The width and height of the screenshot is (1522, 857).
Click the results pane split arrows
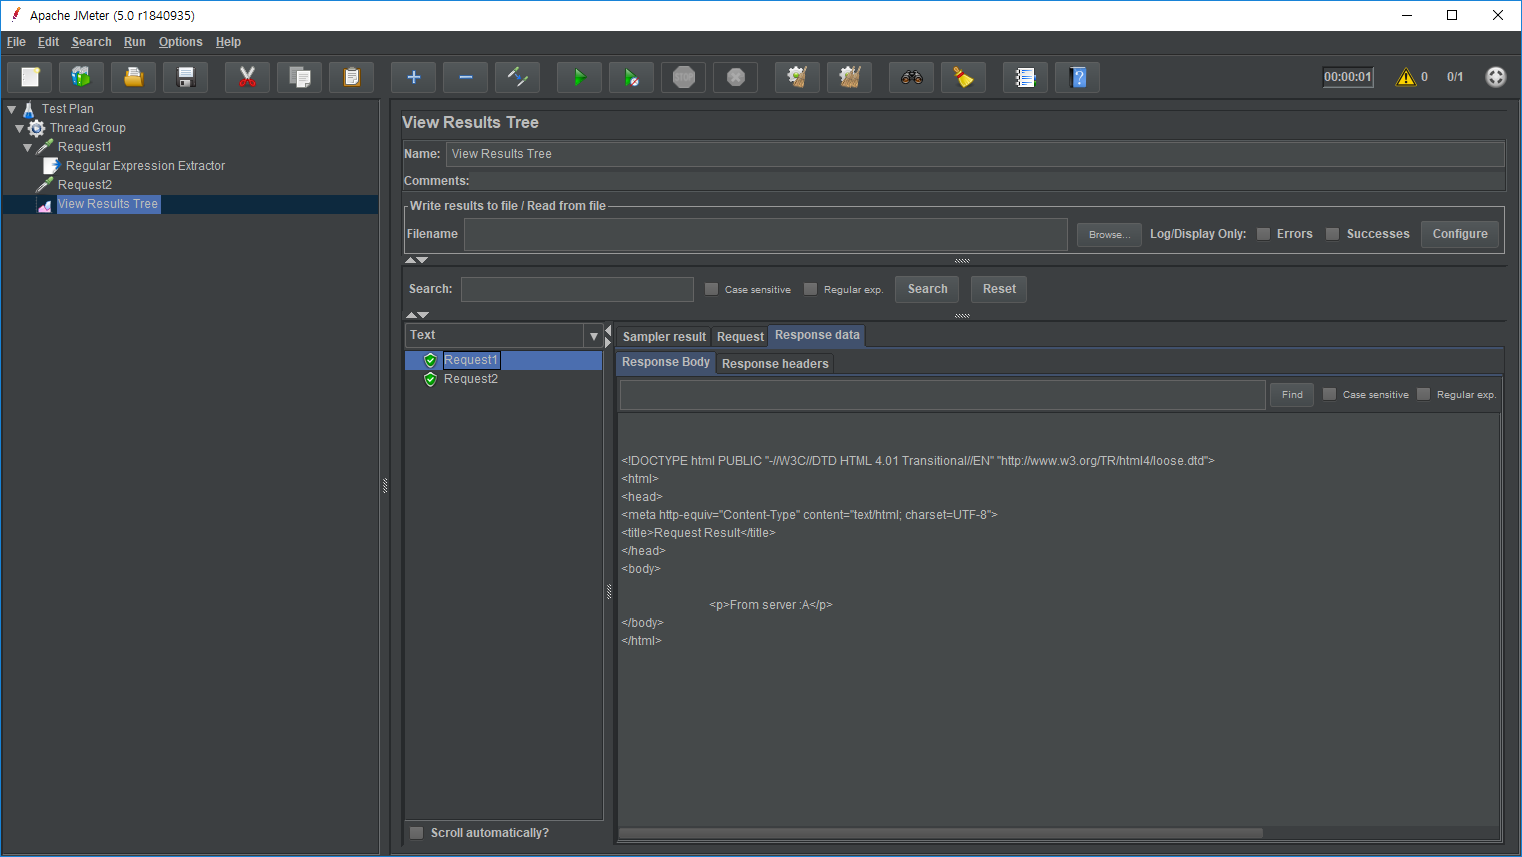[x=608, y=336]
